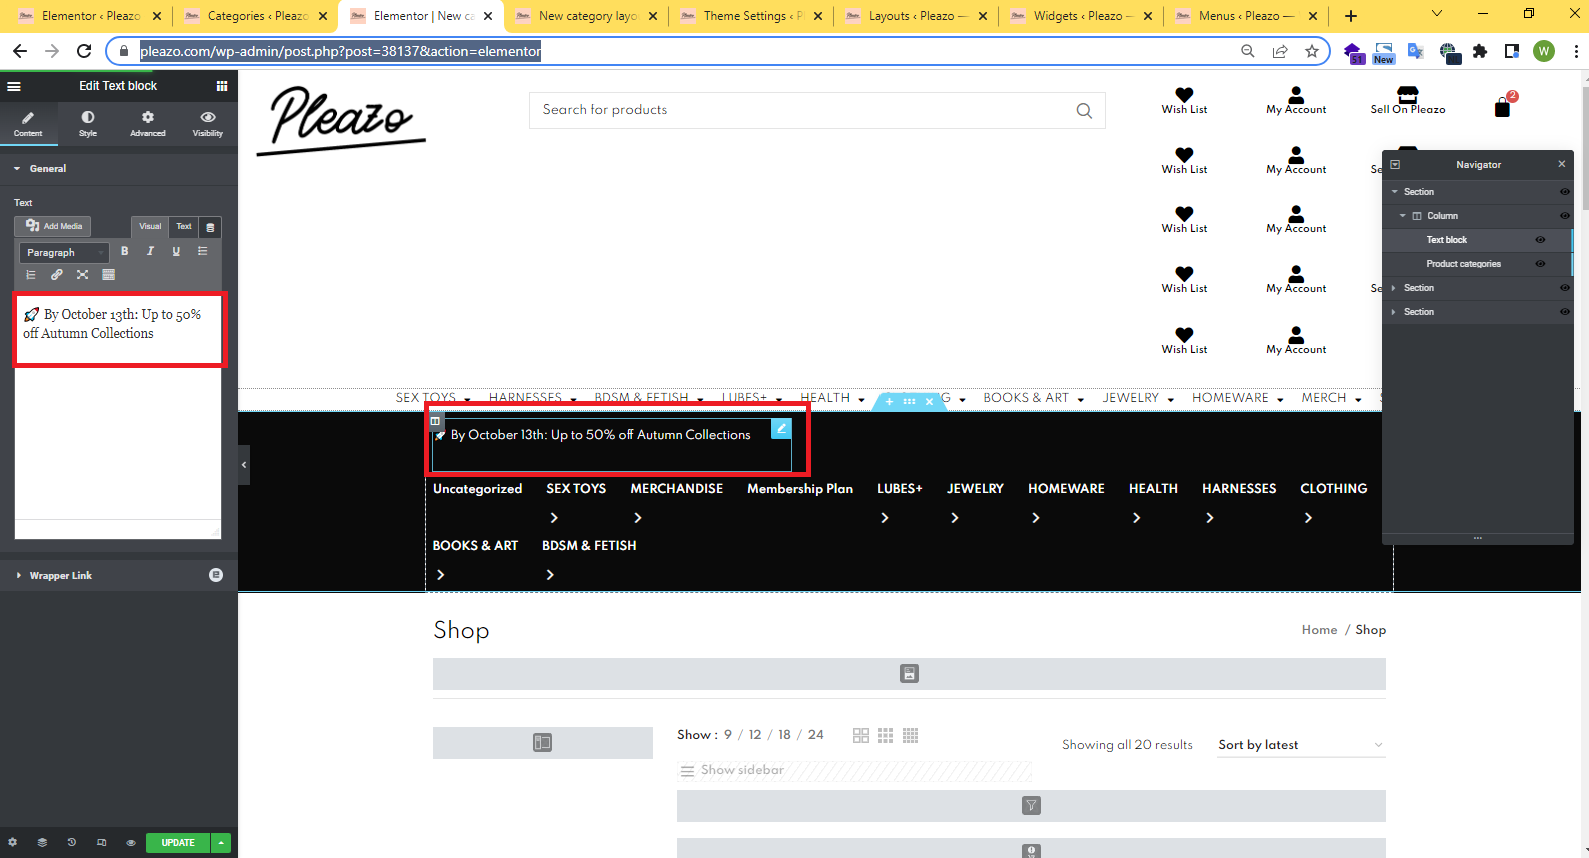Open distraction-free fullscreen editor mode
This screenshot has height=858, width=1589.
pos(82,275)
